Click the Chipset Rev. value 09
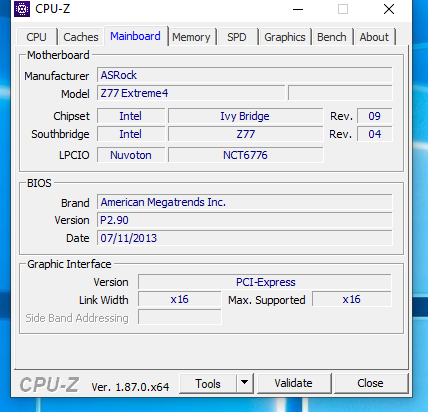 [x=375, y=116]
